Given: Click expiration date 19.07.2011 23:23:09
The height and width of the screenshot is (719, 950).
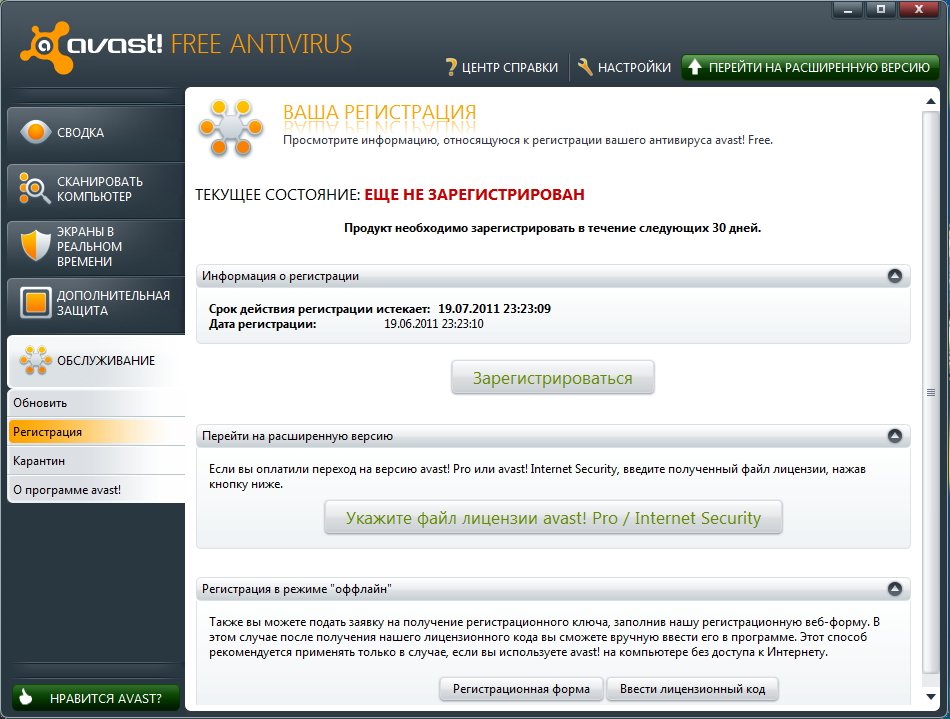Looking at the screenshot, I should point(494,309).
